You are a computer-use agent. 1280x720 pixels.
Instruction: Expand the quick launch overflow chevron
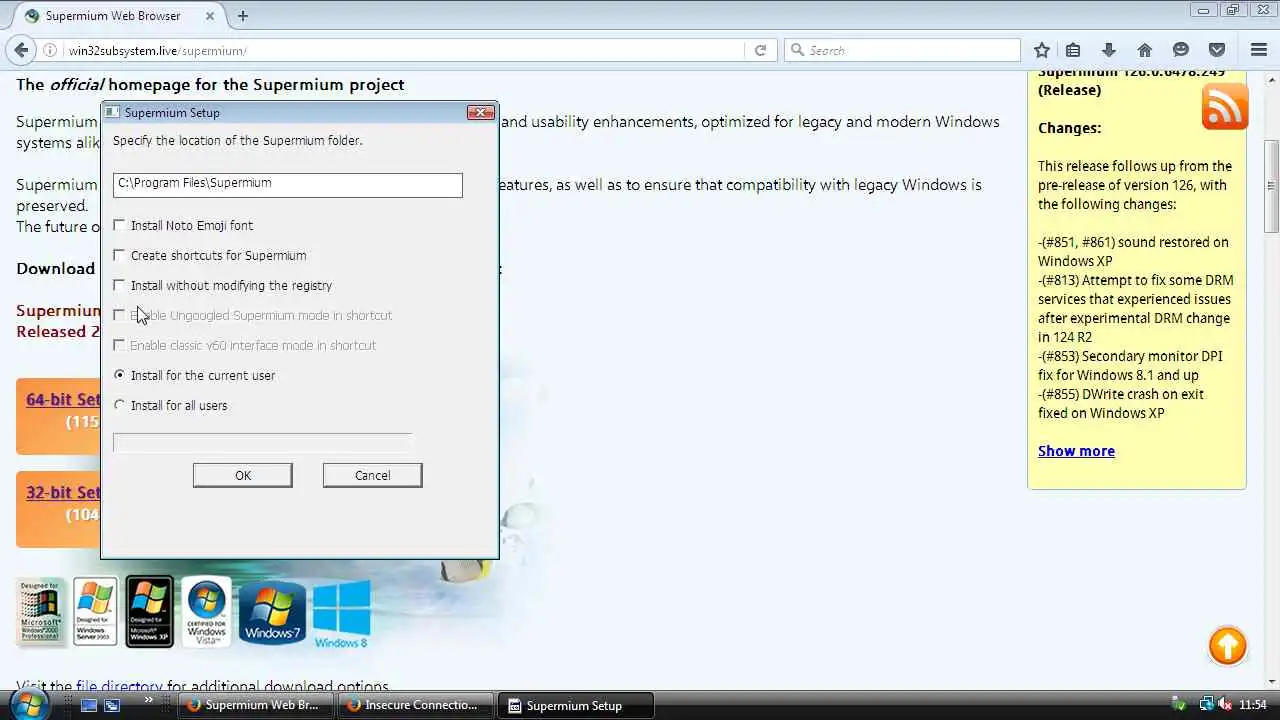pyautogui.click(x=149, y=700)
